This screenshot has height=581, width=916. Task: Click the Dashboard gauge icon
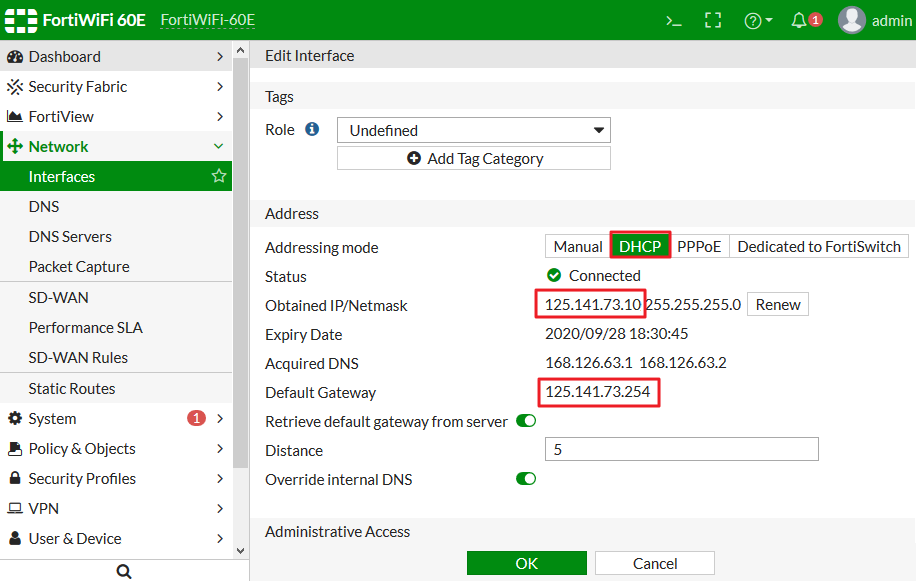pyautogui.click(x=15, y=57)
